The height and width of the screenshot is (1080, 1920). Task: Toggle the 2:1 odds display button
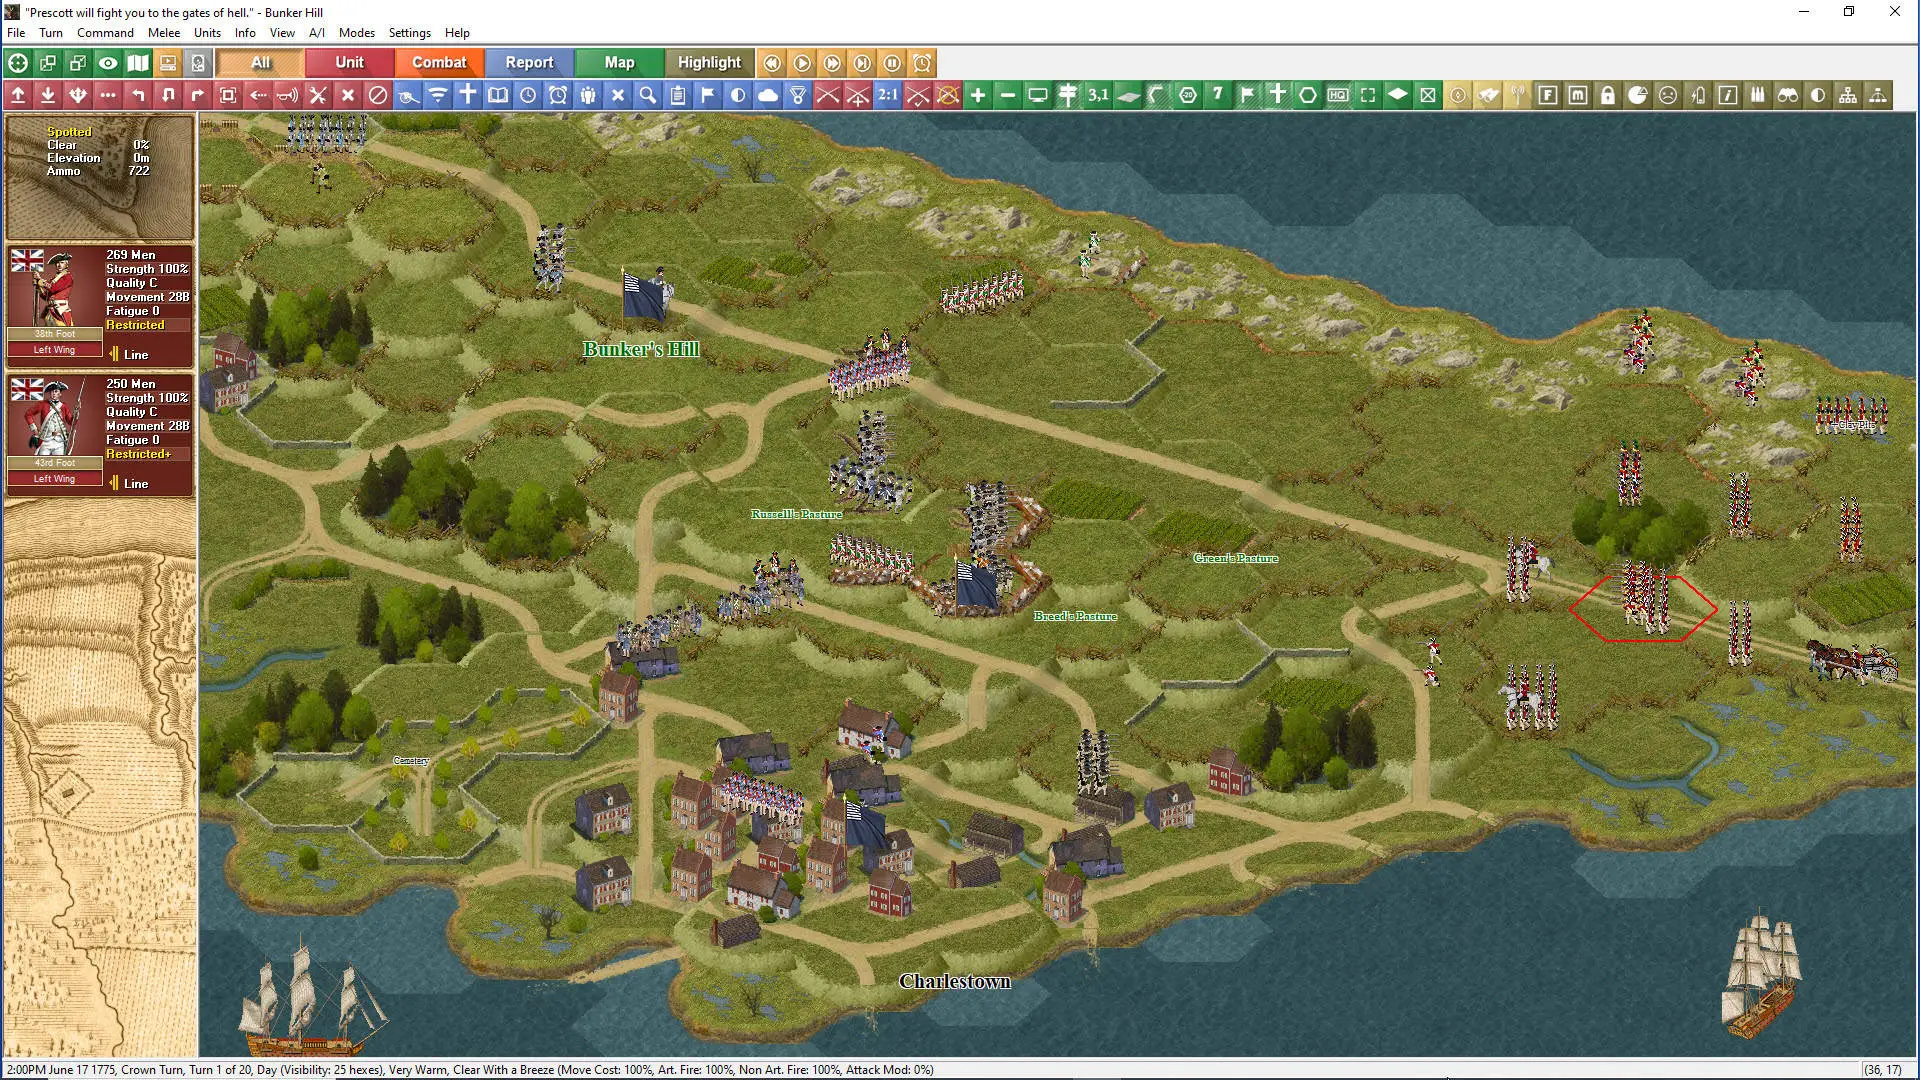(x=888, y=95)
